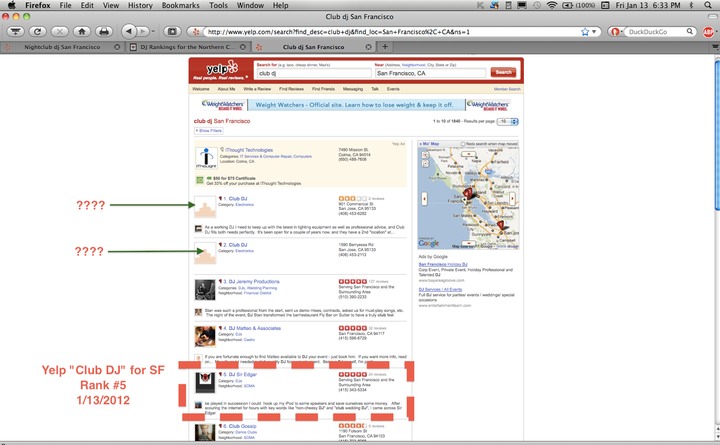720x445 pixels.
Task: Close the Nightclub dj San Francisco tab
Action: tap(117, 47)
